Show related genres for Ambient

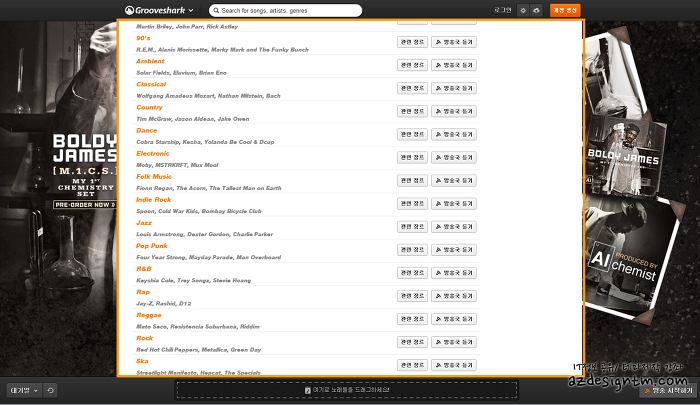(x=412, y=65)
